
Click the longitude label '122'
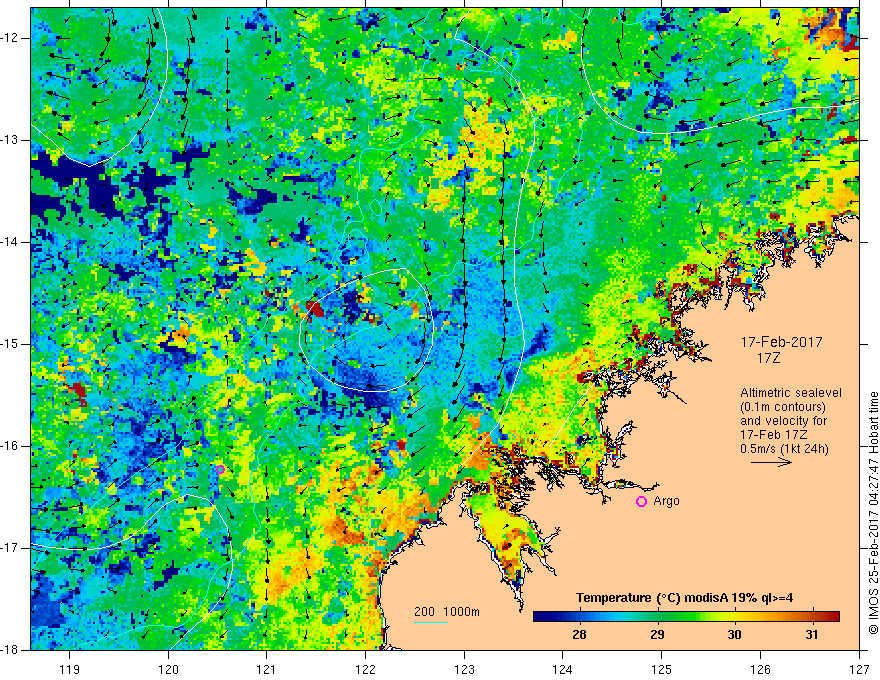pyautogui.click(x=365, y=669)
